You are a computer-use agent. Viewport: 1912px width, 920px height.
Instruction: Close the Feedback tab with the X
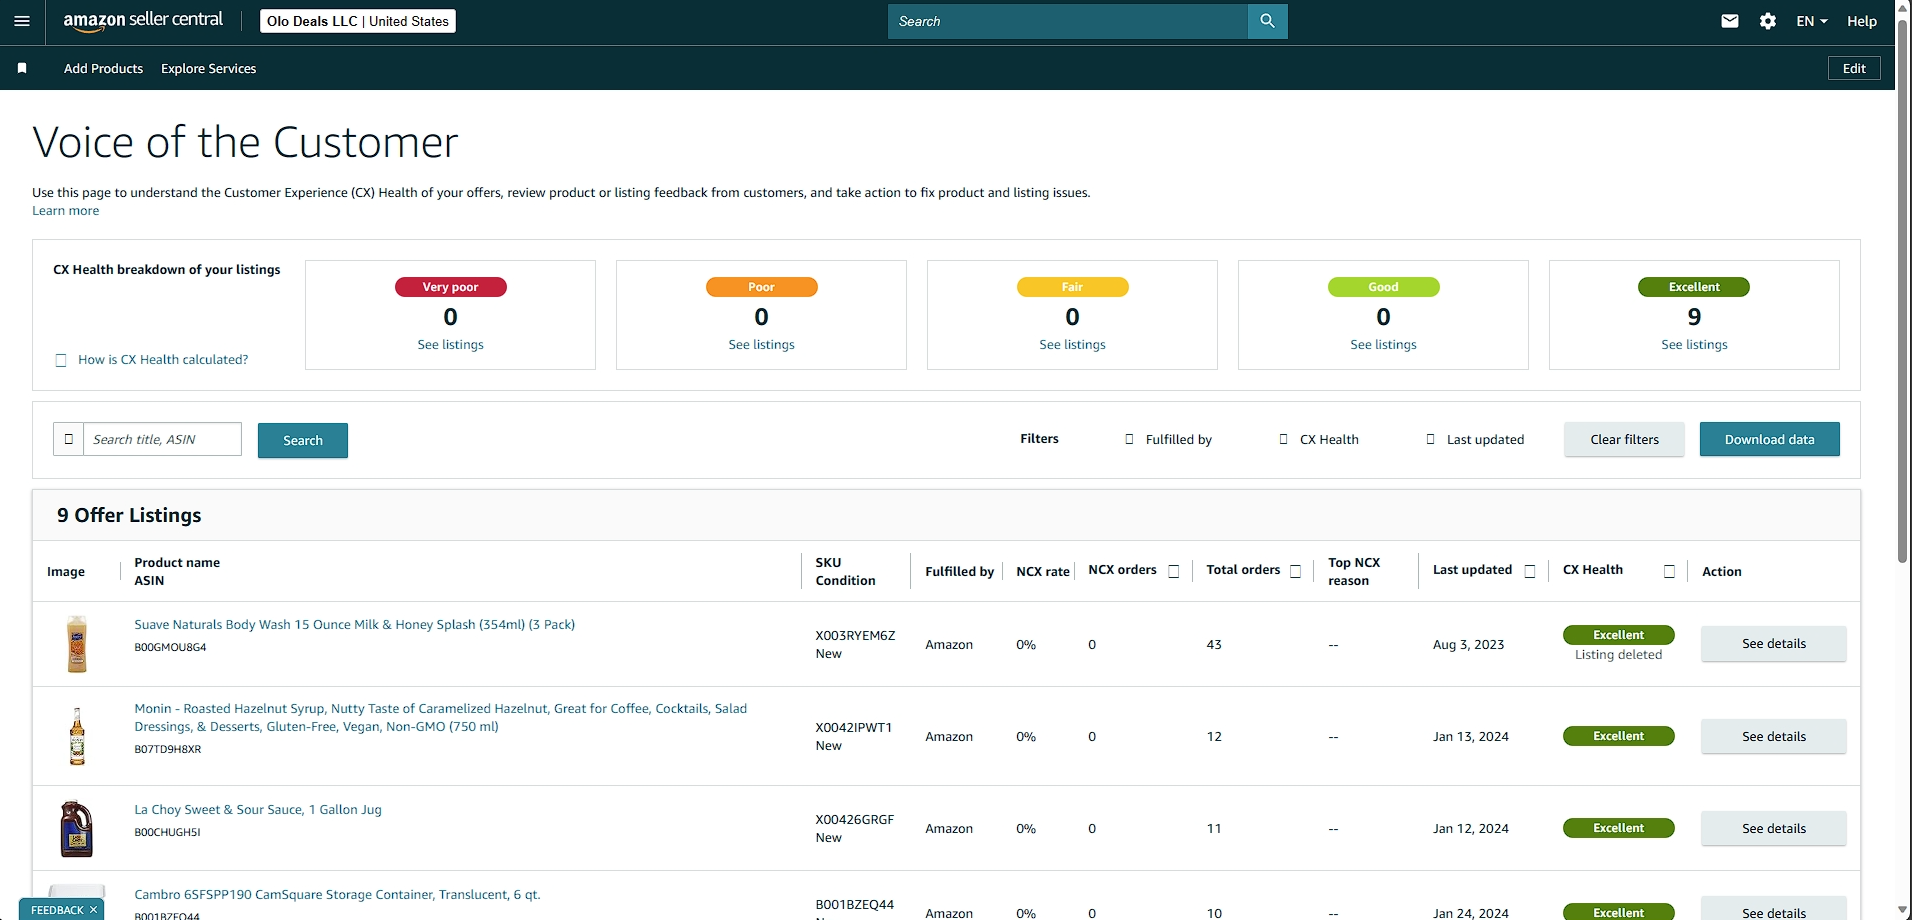coord(93,910)
